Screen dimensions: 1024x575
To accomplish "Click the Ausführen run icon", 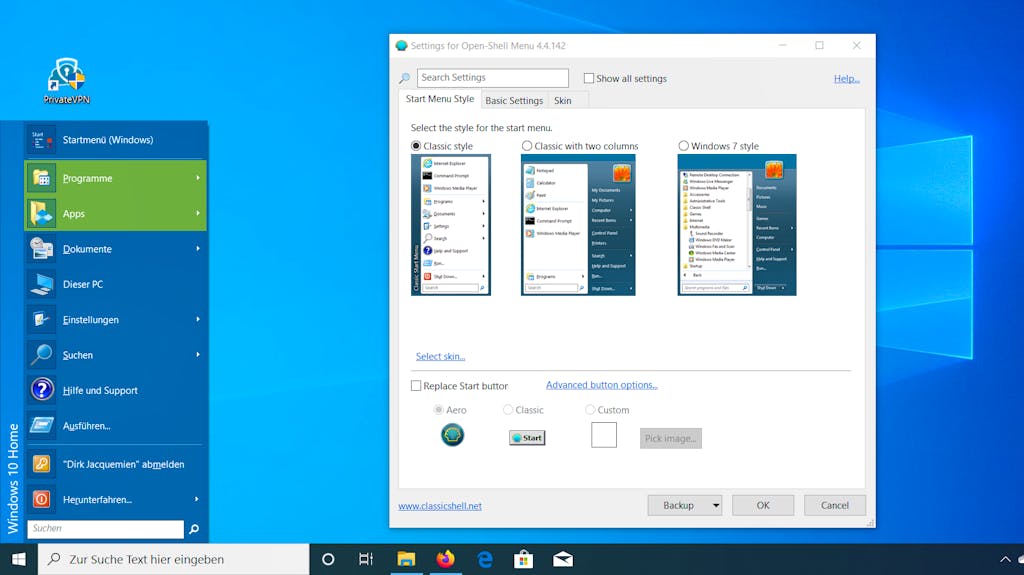I will click(x=41, y=425).
